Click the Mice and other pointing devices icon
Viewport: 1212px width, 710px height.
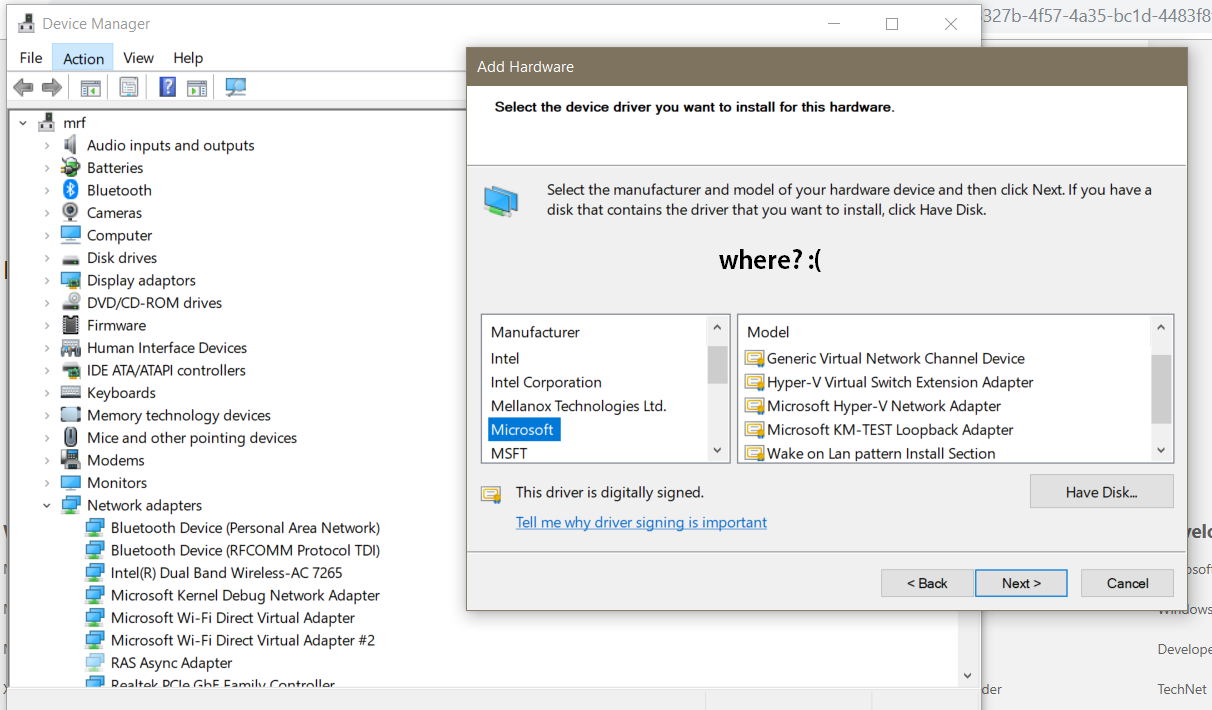coord(70,438)
